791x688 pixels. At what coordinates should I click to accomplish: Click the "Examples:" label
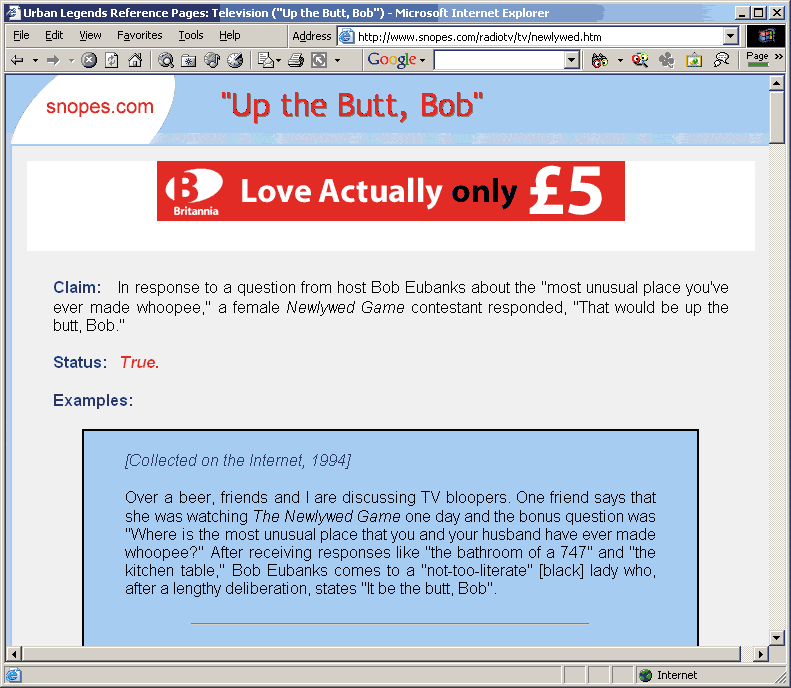click(93, 400)
